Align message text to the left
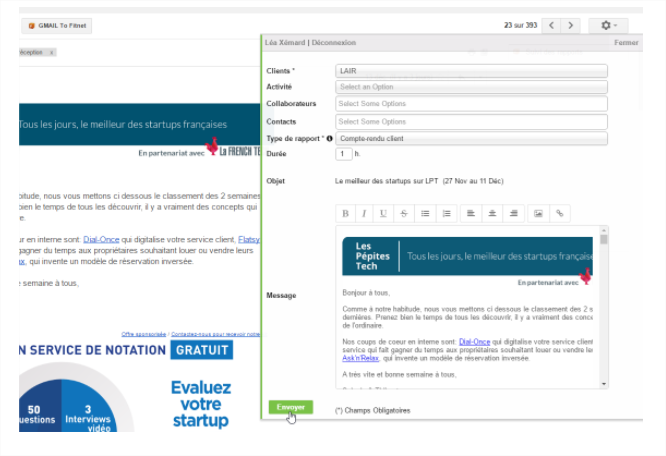 point(470,213)
